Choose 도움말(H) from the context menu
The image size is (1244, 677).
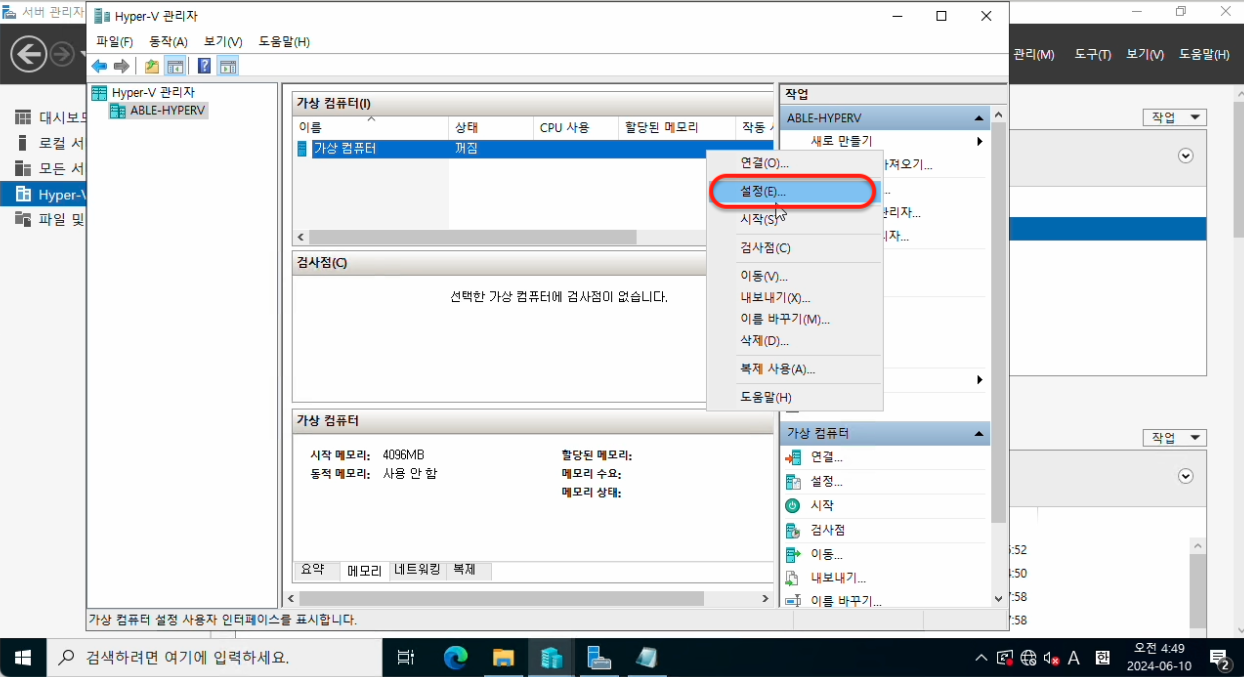(794, 397)
